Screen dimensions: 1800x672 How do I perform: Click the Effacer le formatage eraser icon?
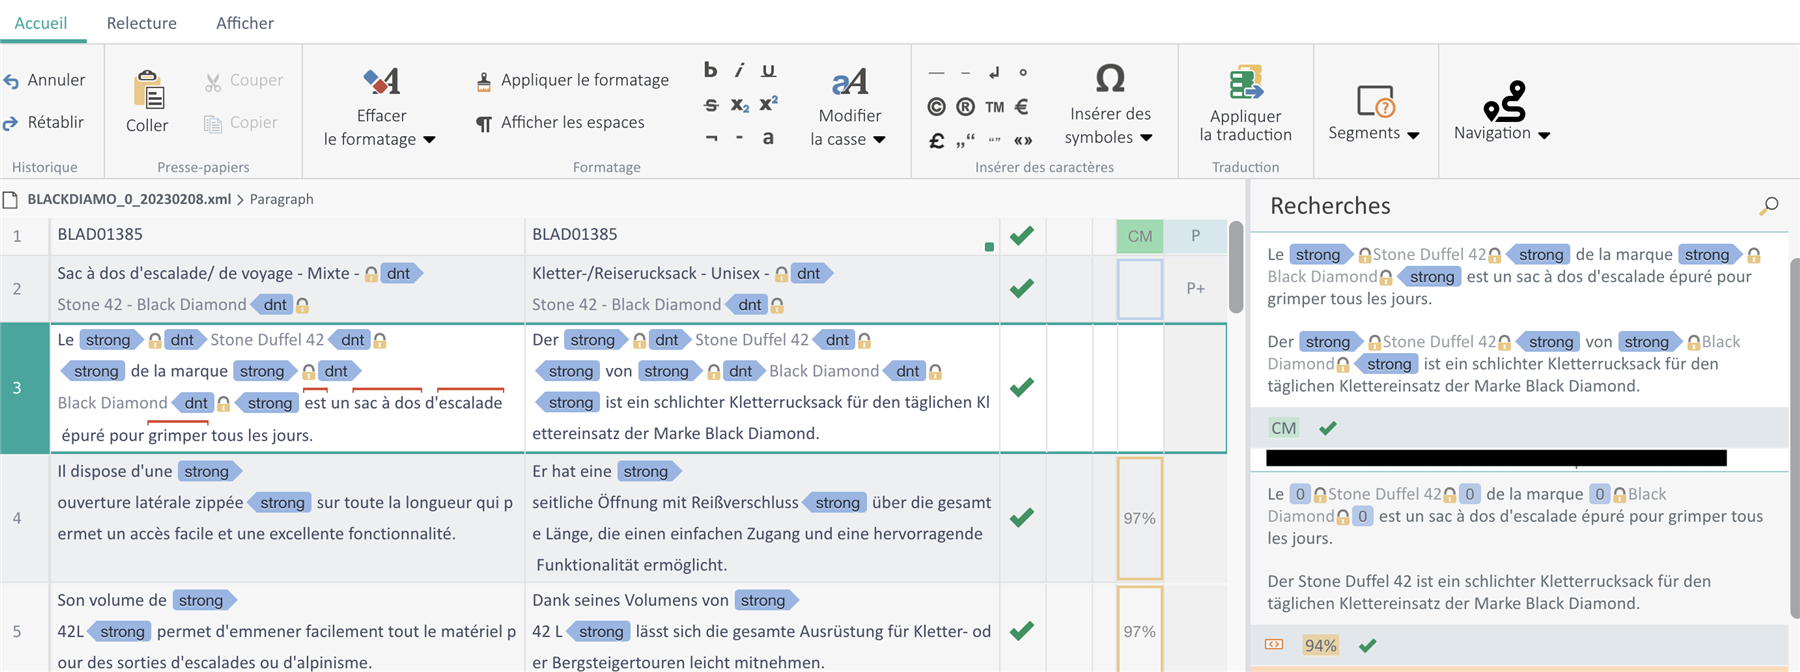tap(381, 81)
